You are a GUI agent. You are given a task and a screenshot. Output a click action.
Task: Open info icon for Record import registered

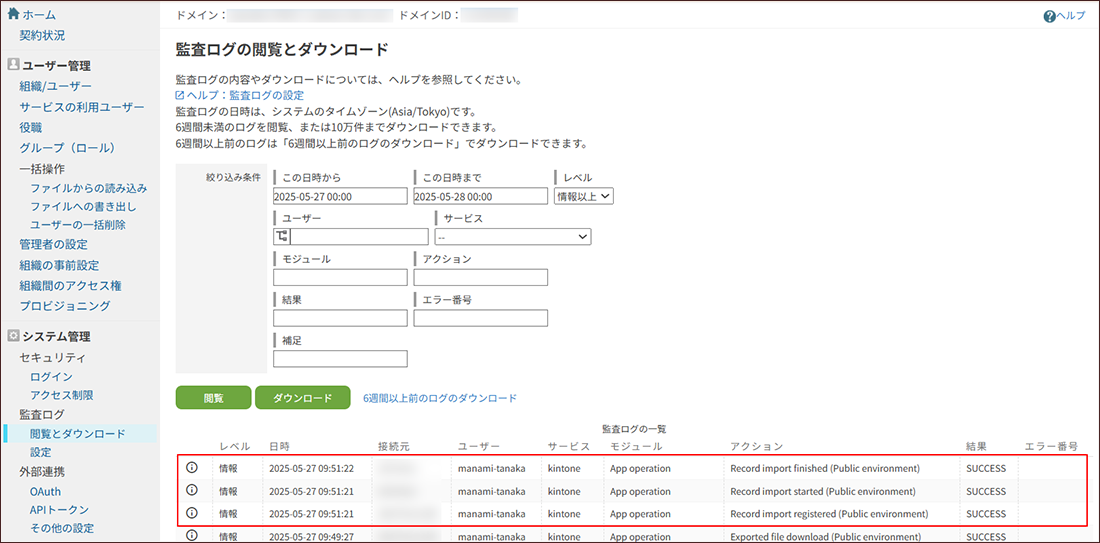[x=193, y=514]
